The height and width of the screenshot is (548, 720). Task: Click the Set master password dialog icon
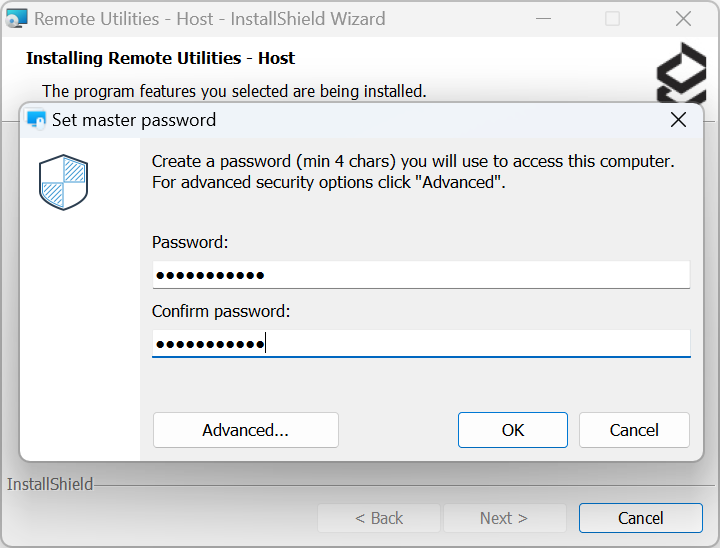tap(37, 120)
